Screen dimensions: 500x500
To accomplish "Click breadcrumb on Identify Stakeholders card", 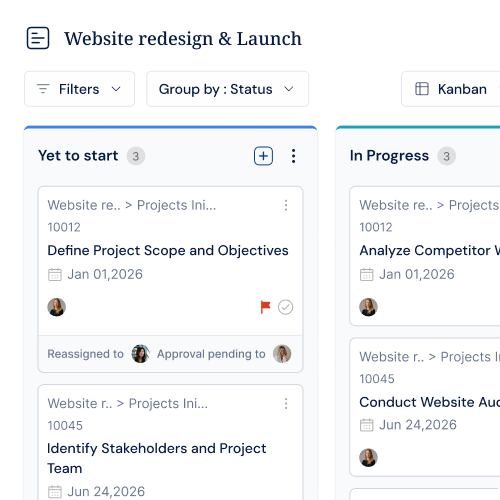I will (x=128, y=403).
